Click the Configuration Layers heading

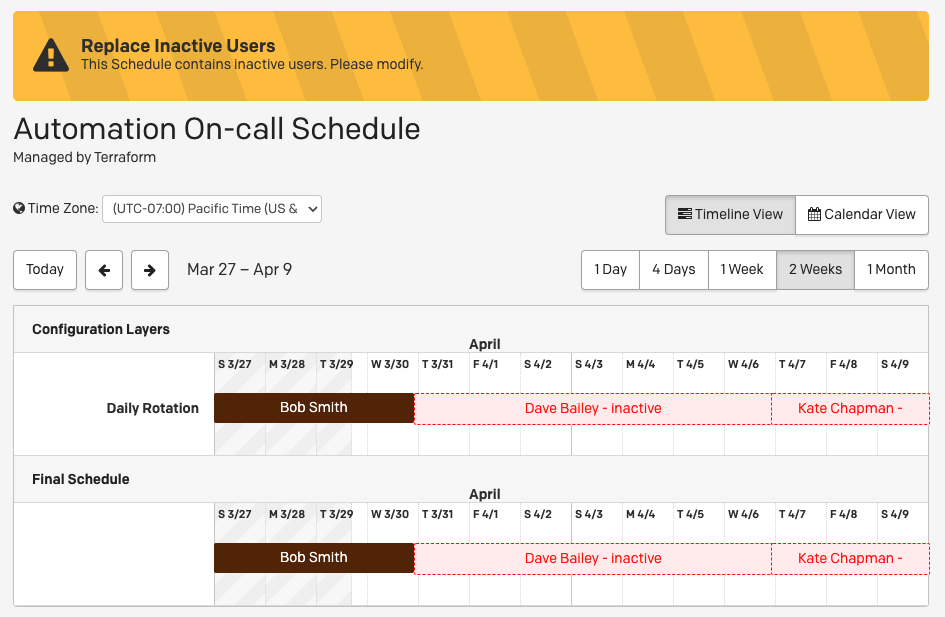101,330
